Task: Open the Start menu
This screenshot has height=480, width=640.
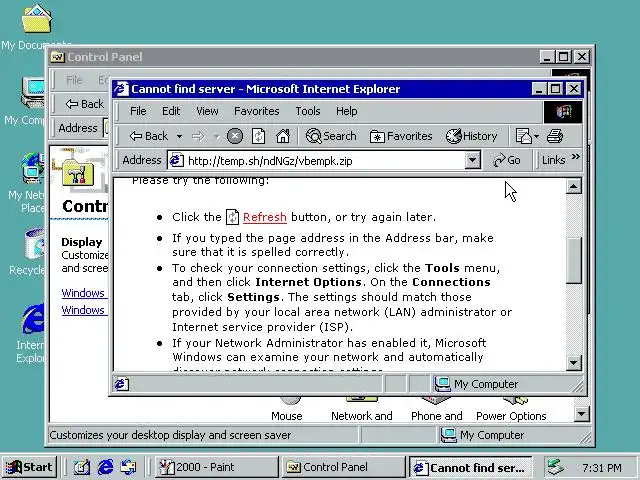Action: point(29,467)
